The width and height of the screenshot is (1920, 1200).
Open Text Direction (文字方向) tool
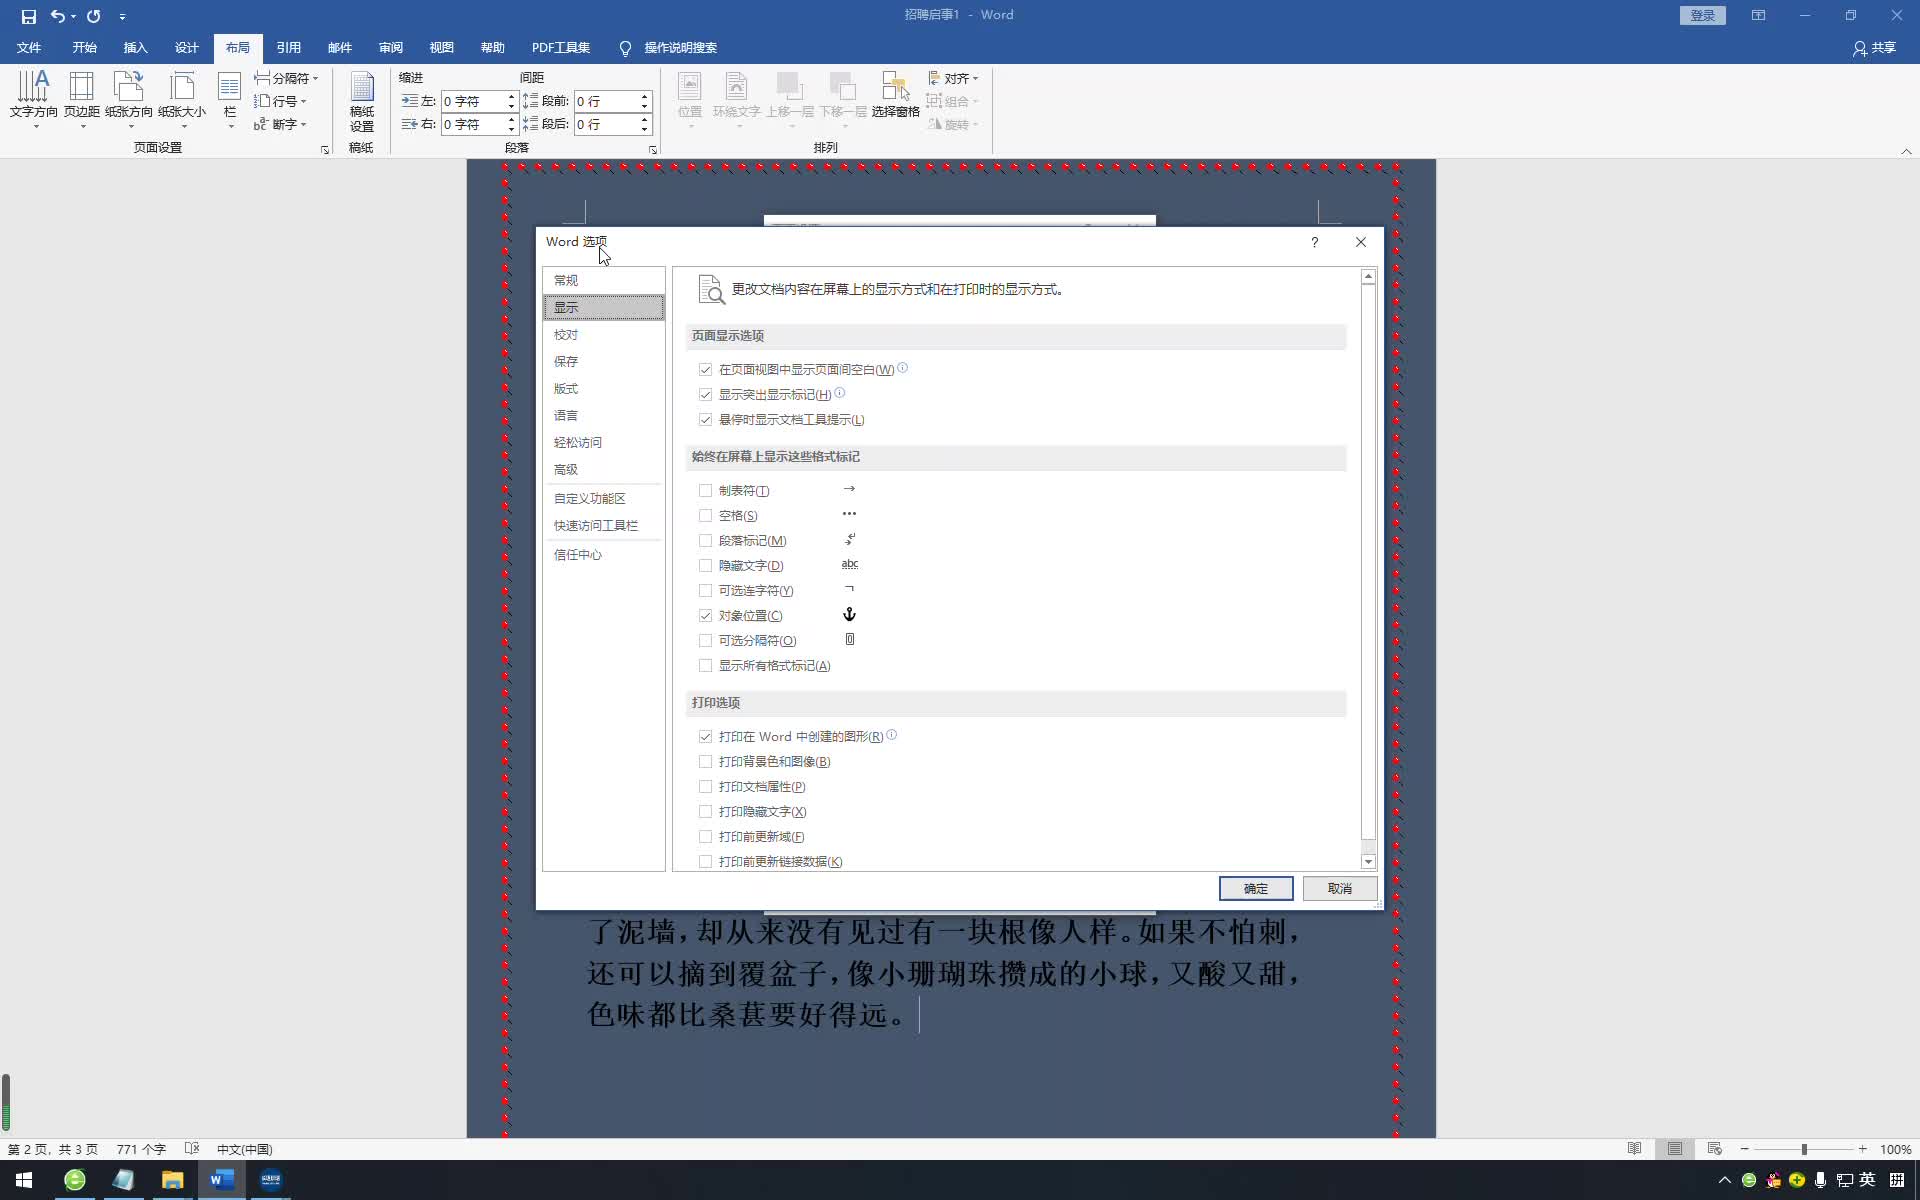tap(33, 98)
